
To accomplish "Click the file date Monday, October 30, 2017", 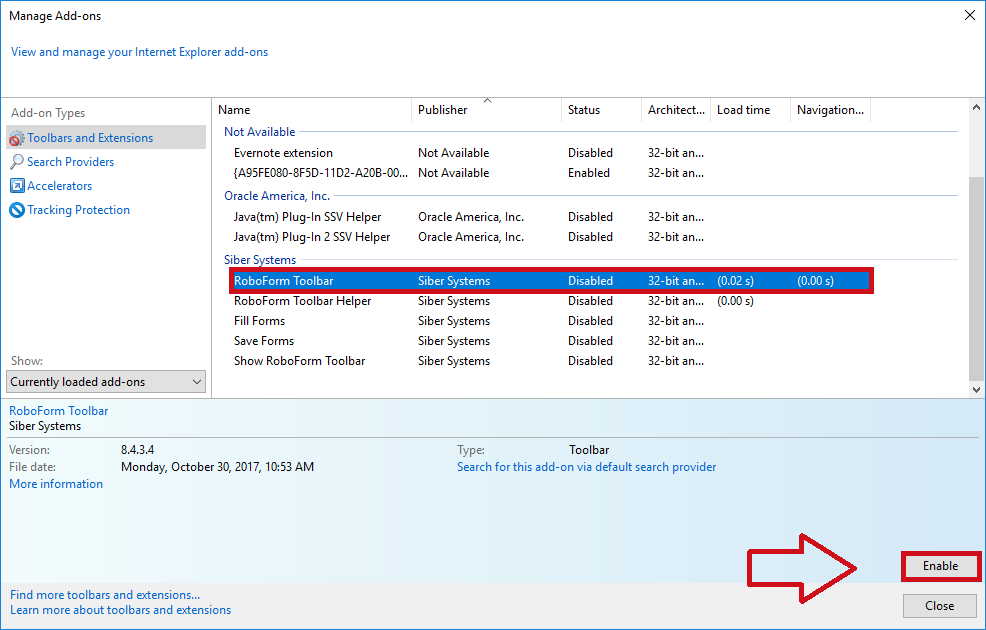I will click(217, 467).
